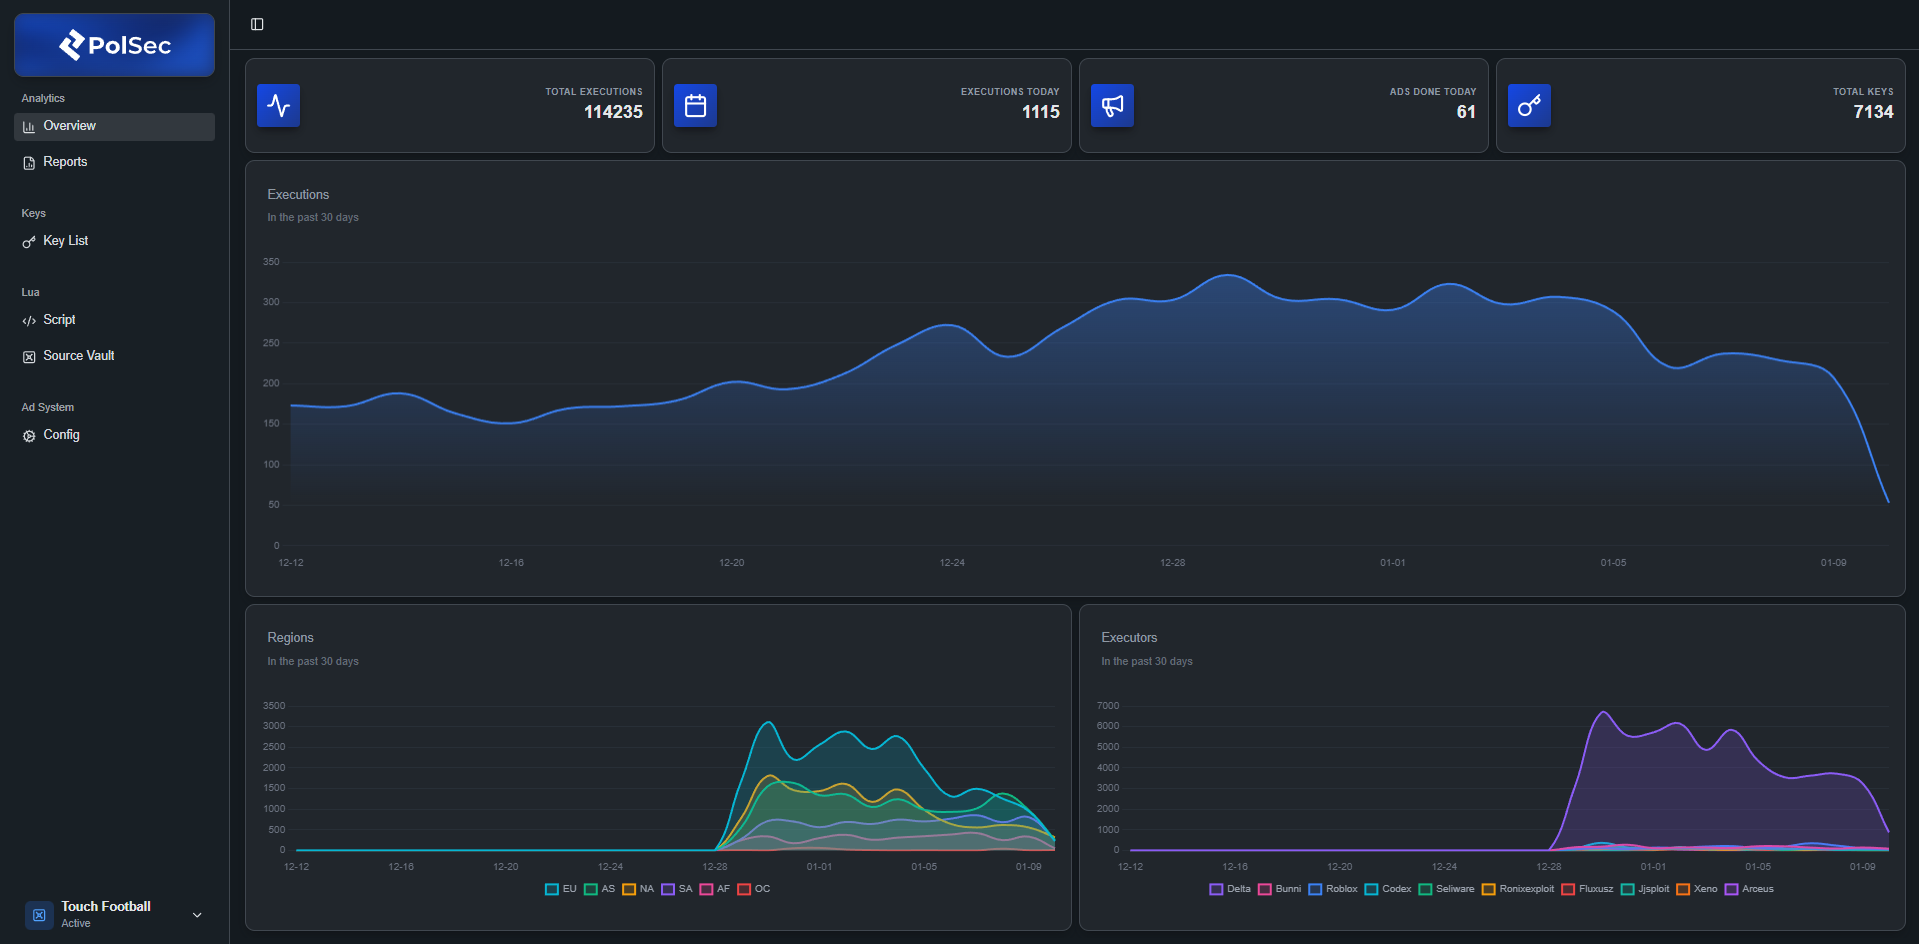Toggle the Xeno series in Executors legend

[x=1697, y=889]
